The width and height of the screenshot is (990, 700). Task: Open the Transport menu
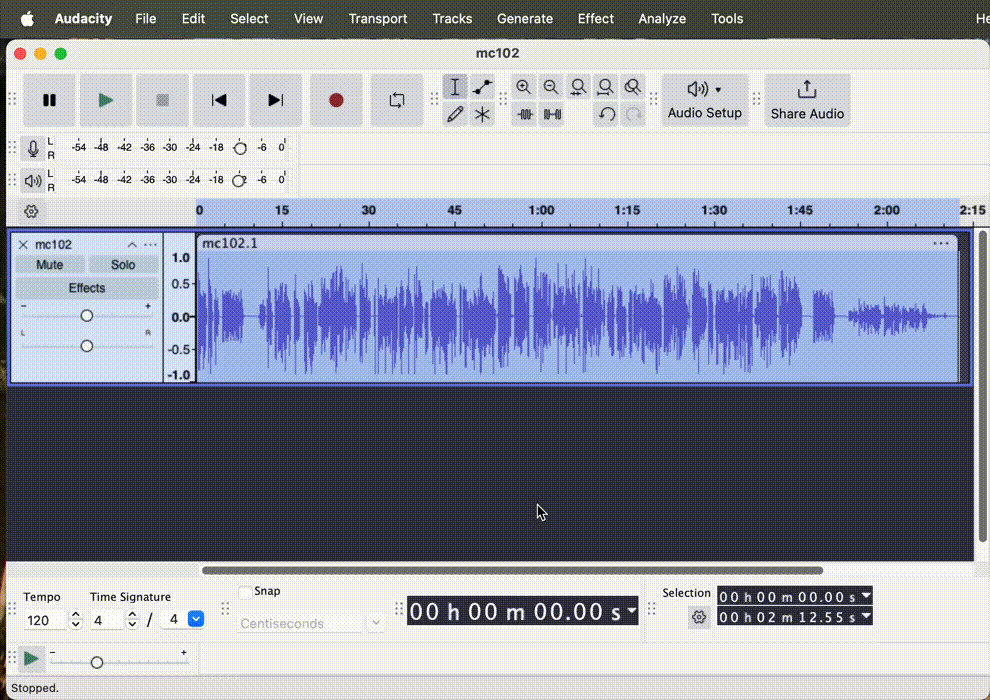tap(378, 19)
